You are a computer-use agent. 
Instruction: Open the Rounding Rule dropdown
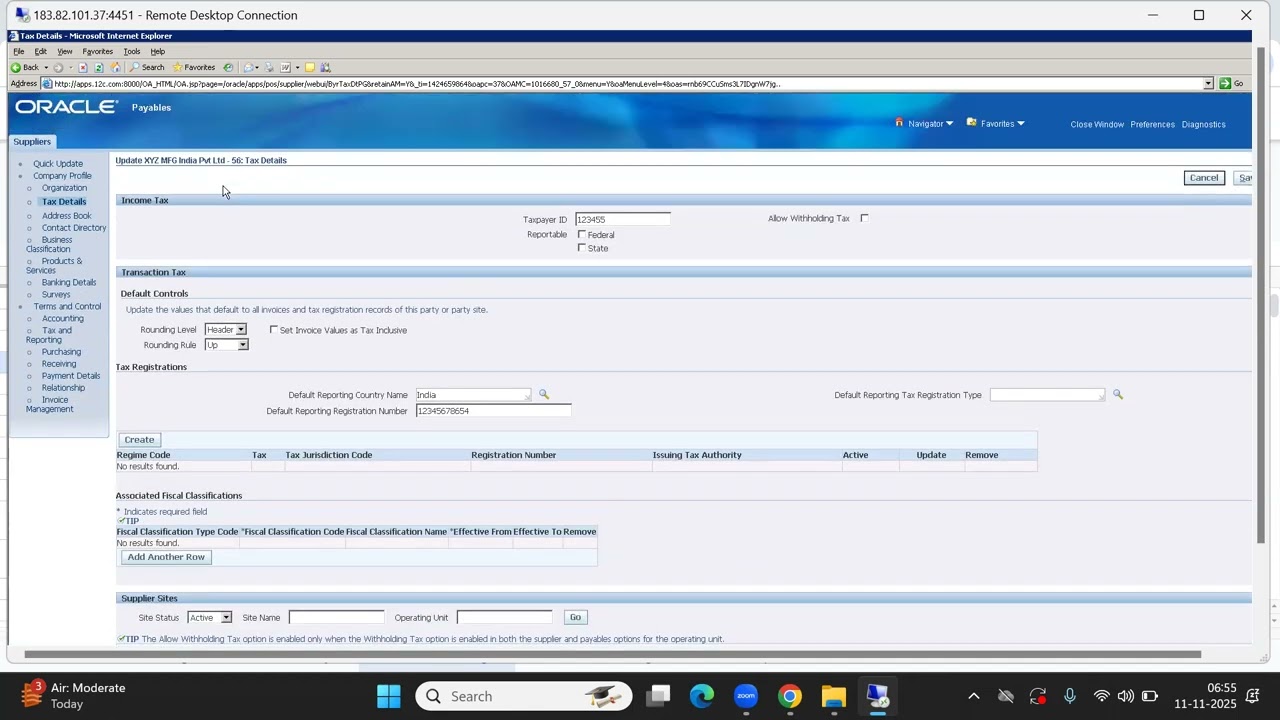[226, 344]
